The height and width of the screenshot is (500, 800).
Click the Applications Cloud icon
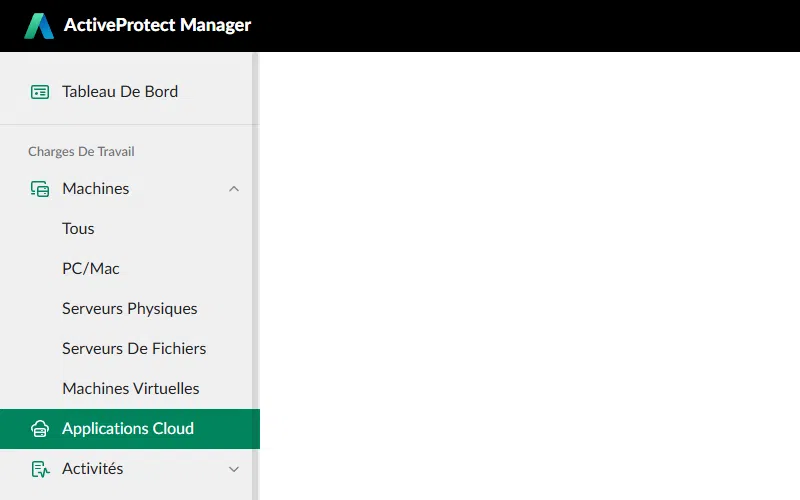tap(40, 429)
